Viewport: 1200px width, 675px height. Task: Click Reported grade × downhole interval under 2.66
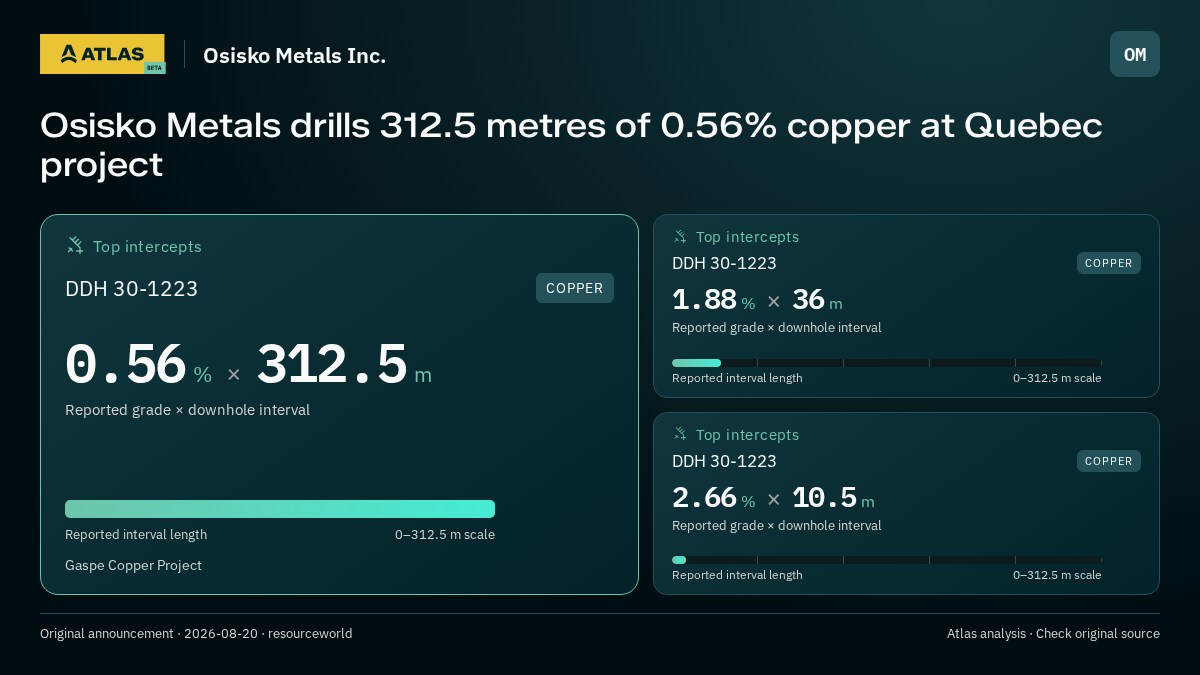tap(777, 525)
